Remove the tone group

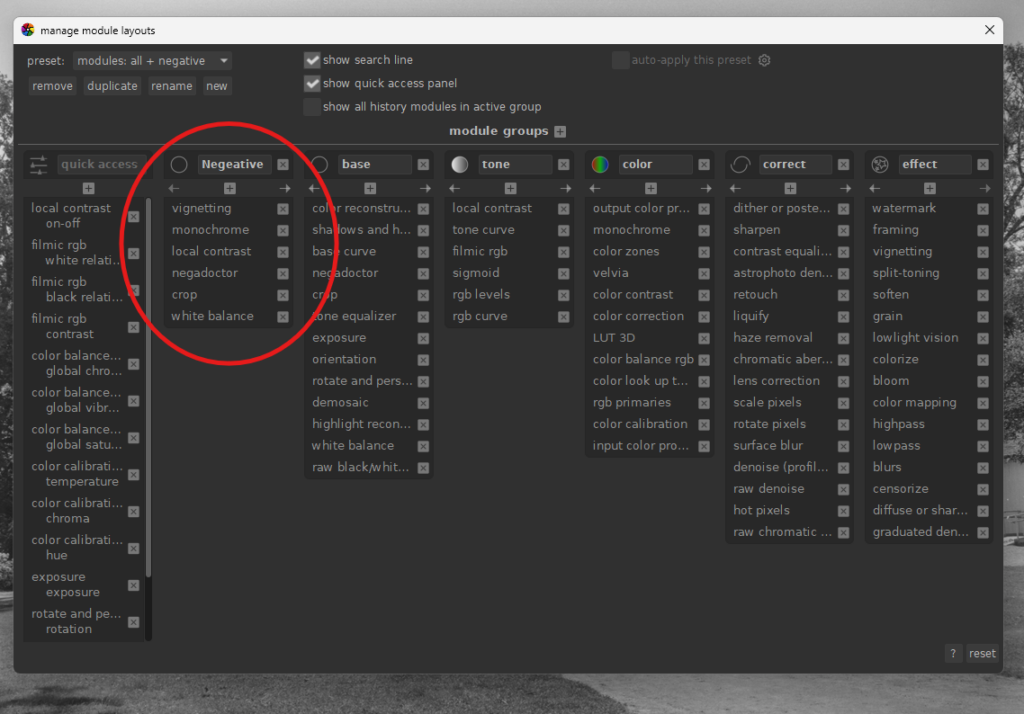click(564, 165)
